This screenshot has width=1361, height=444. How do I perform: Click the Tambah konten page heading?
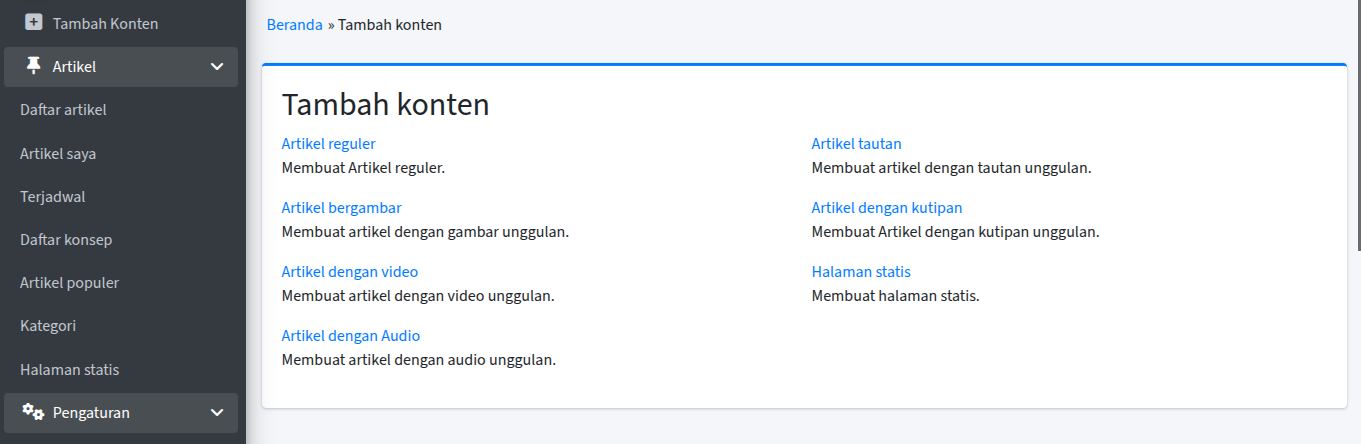tap(386, 105)
